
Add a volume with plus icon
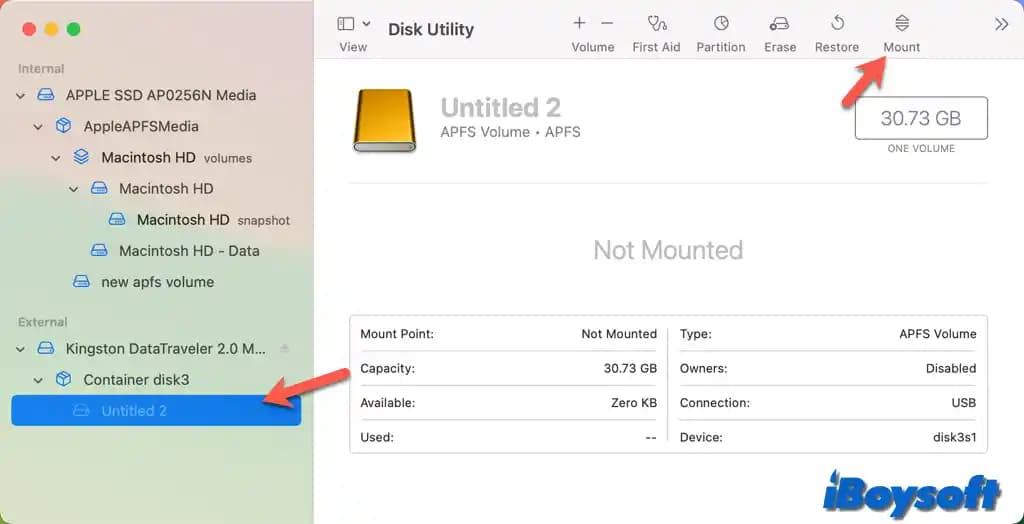[x=579, y=23]
